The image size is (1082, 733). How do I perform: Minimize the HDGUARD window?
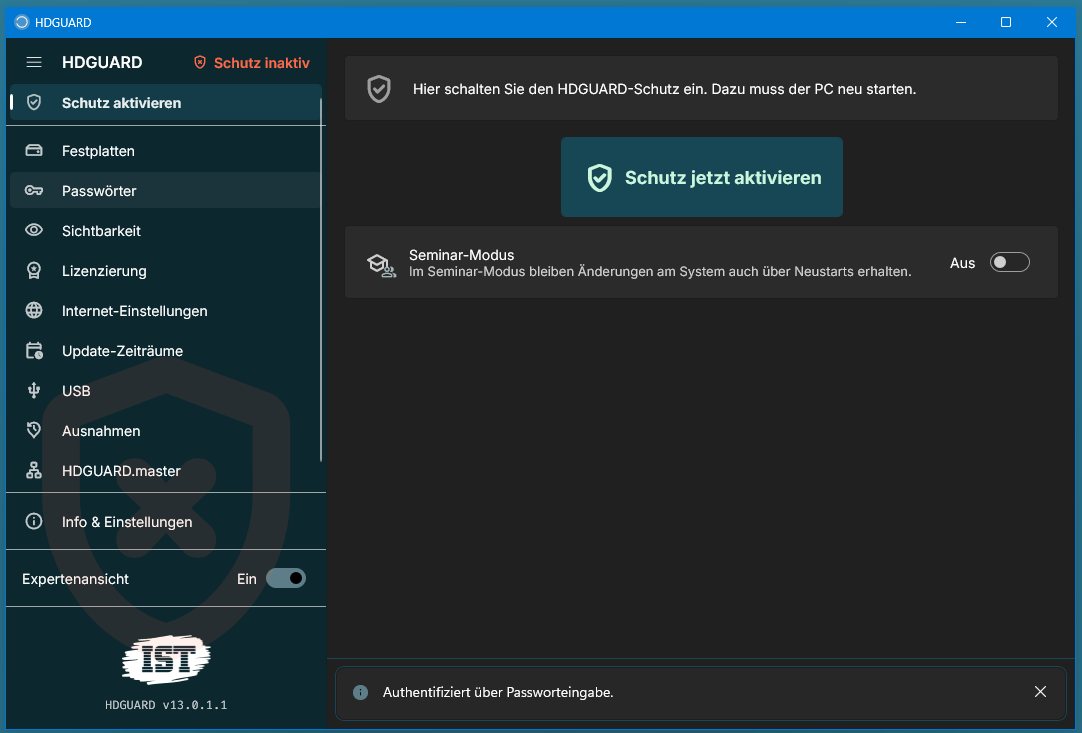click(961, 22)
